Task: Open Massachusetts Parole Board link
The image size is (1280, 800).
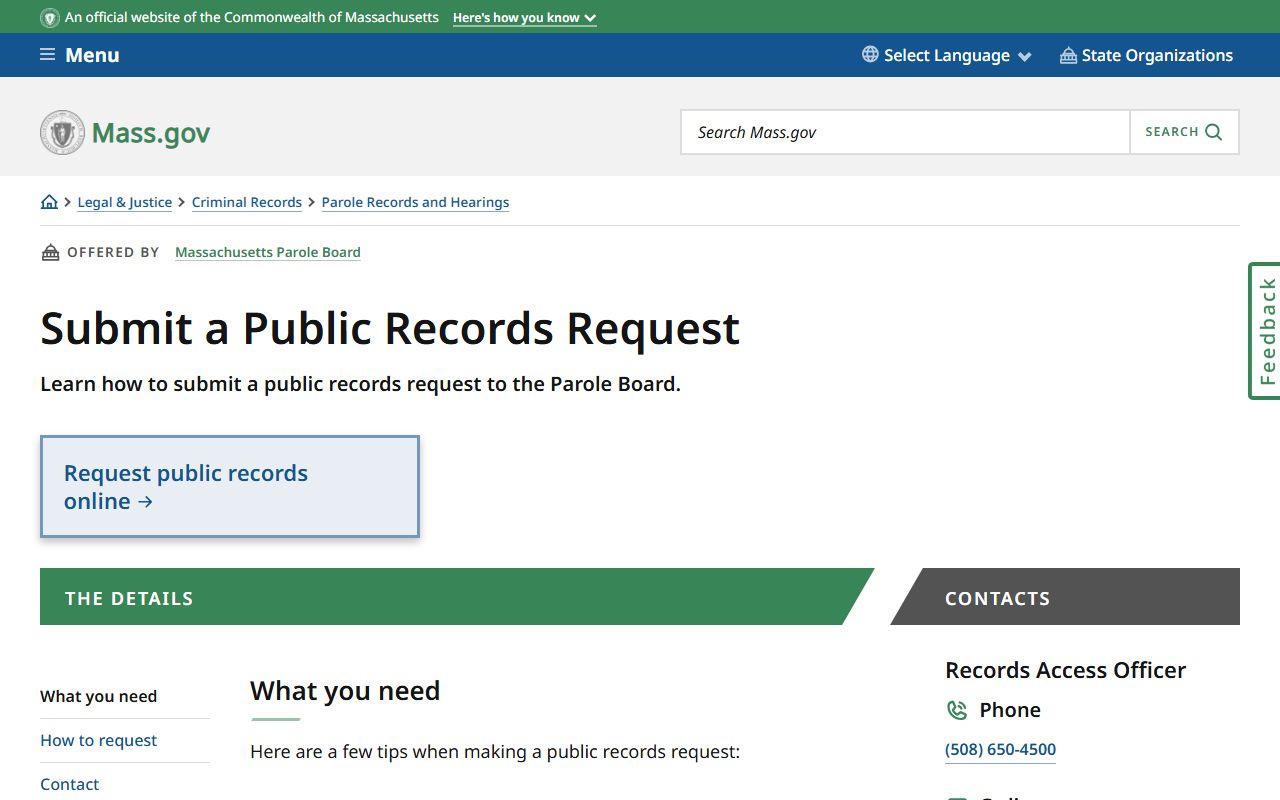Action: coord(268,252)
